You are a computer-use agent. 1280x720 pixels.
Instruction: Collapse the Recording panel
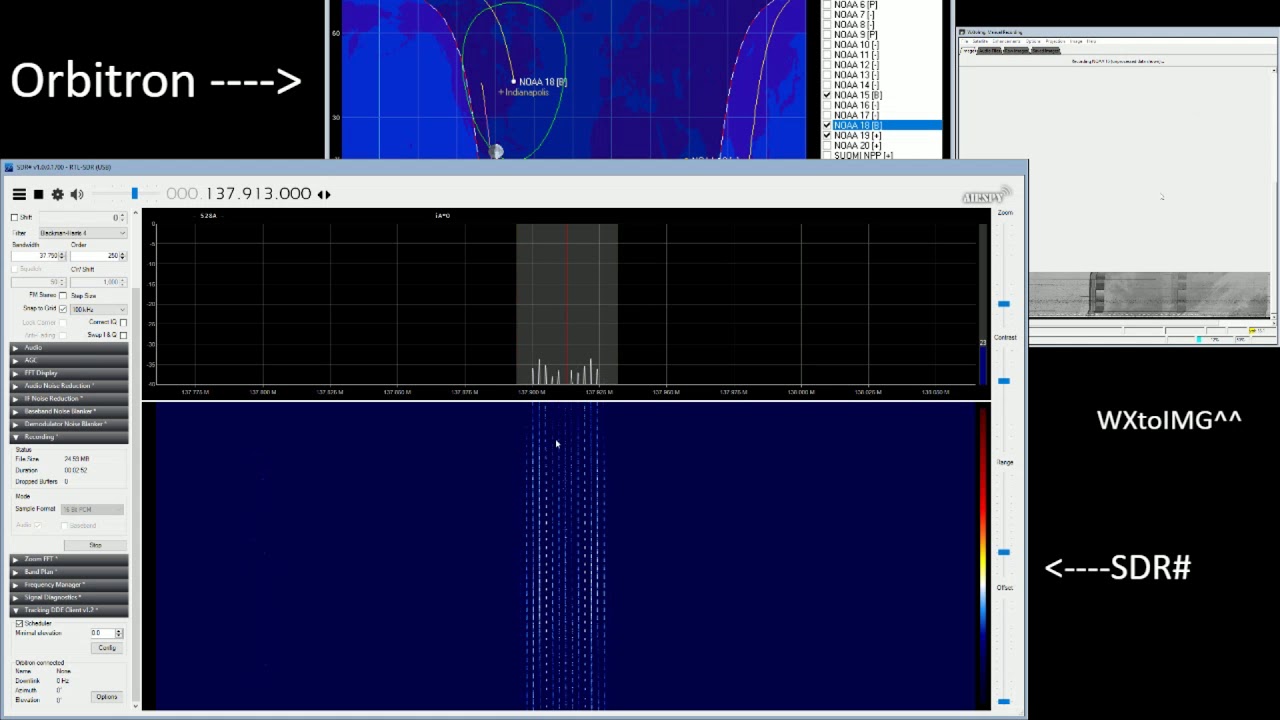click(x=70, y=437)
